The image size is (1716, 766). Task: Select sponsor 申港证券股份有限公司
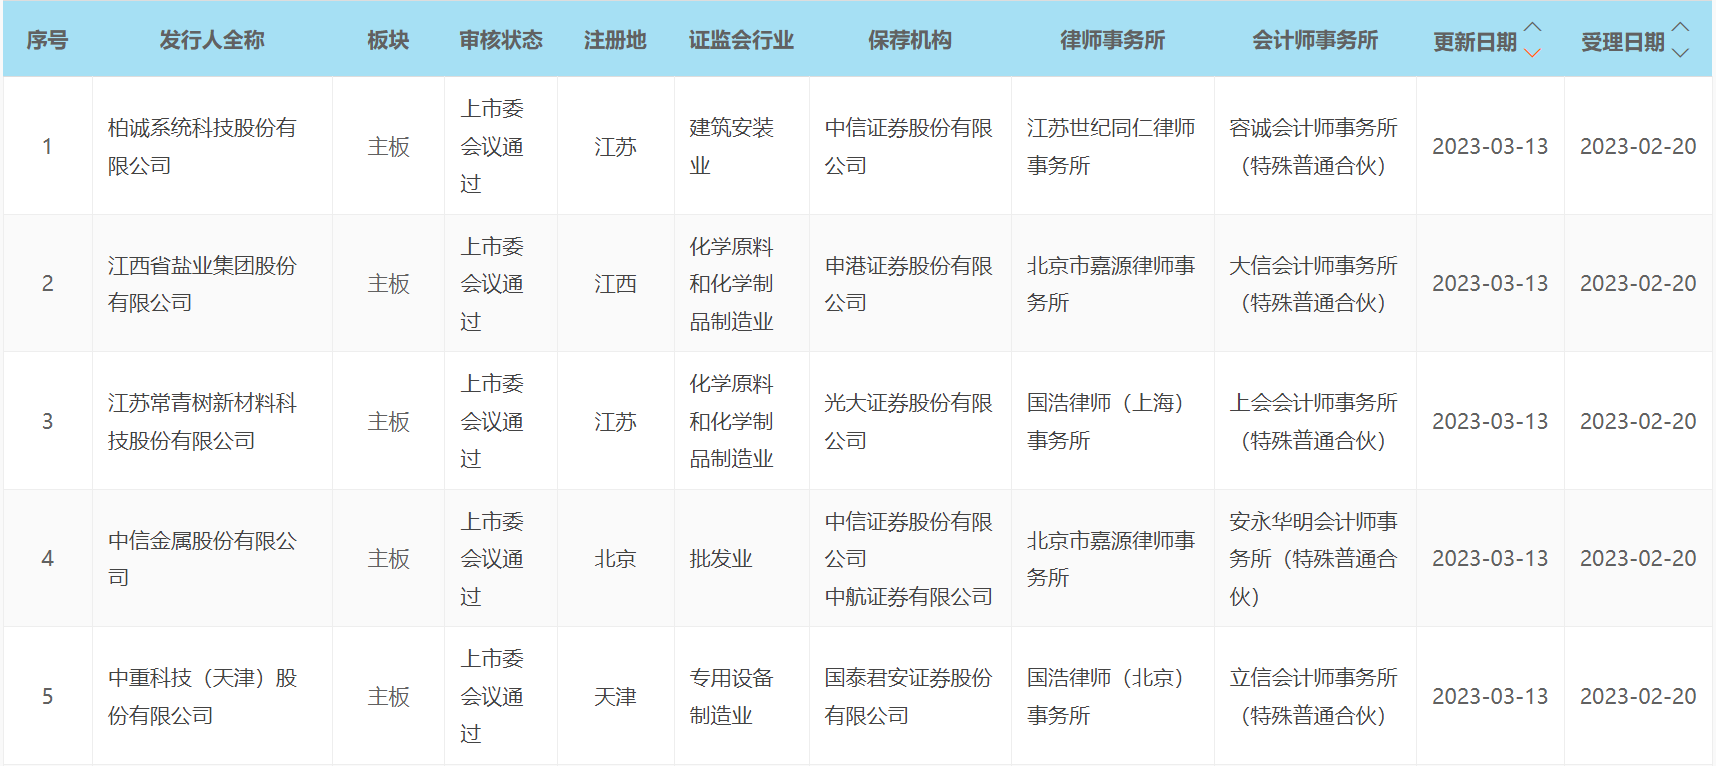[908, 284]
